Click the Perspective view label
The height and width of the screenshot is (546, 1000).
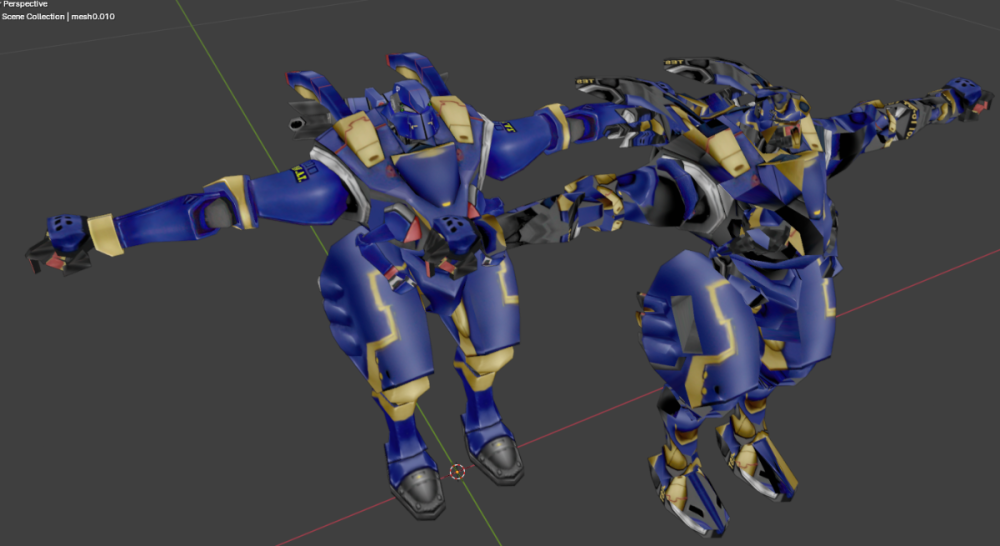coord(25,5)
